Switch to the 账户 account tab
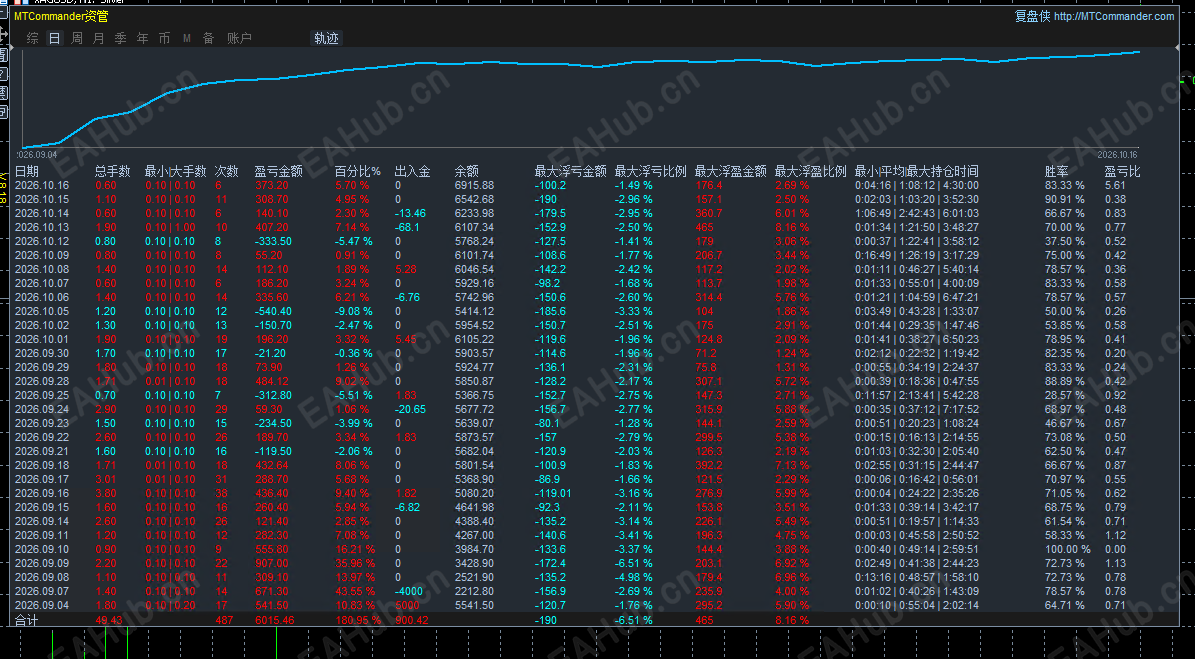 [239, 38]
